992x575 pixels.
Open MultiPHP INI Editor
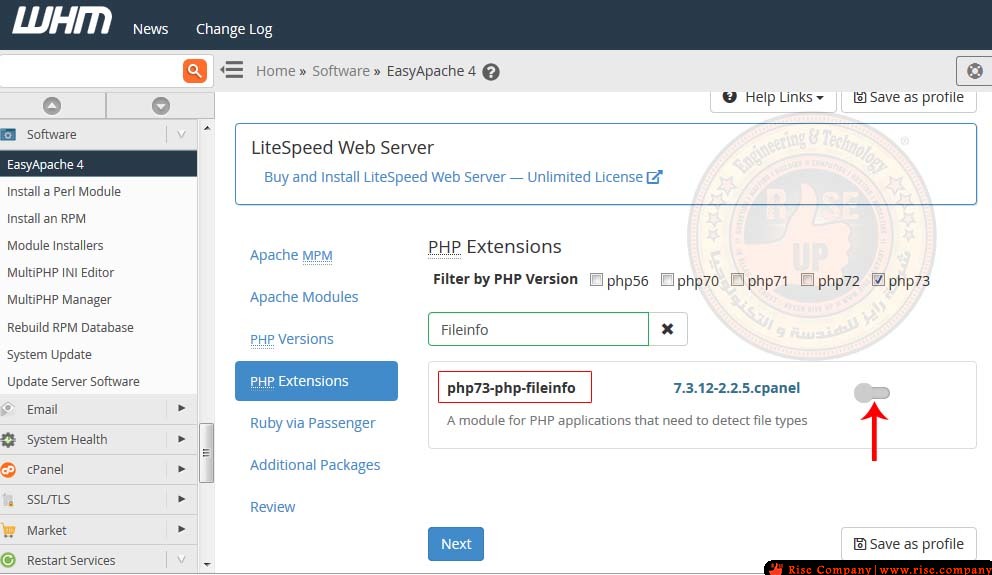tap(61, 273)
